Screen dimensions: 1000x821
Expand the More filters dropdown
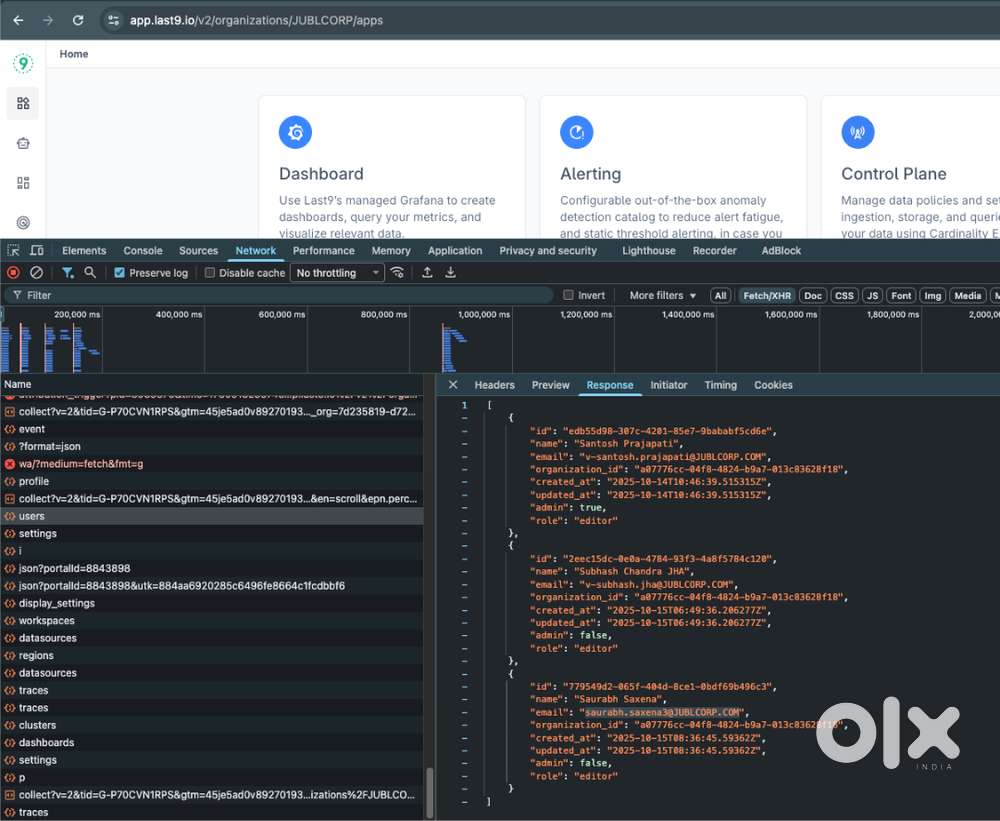pos(663,296)
